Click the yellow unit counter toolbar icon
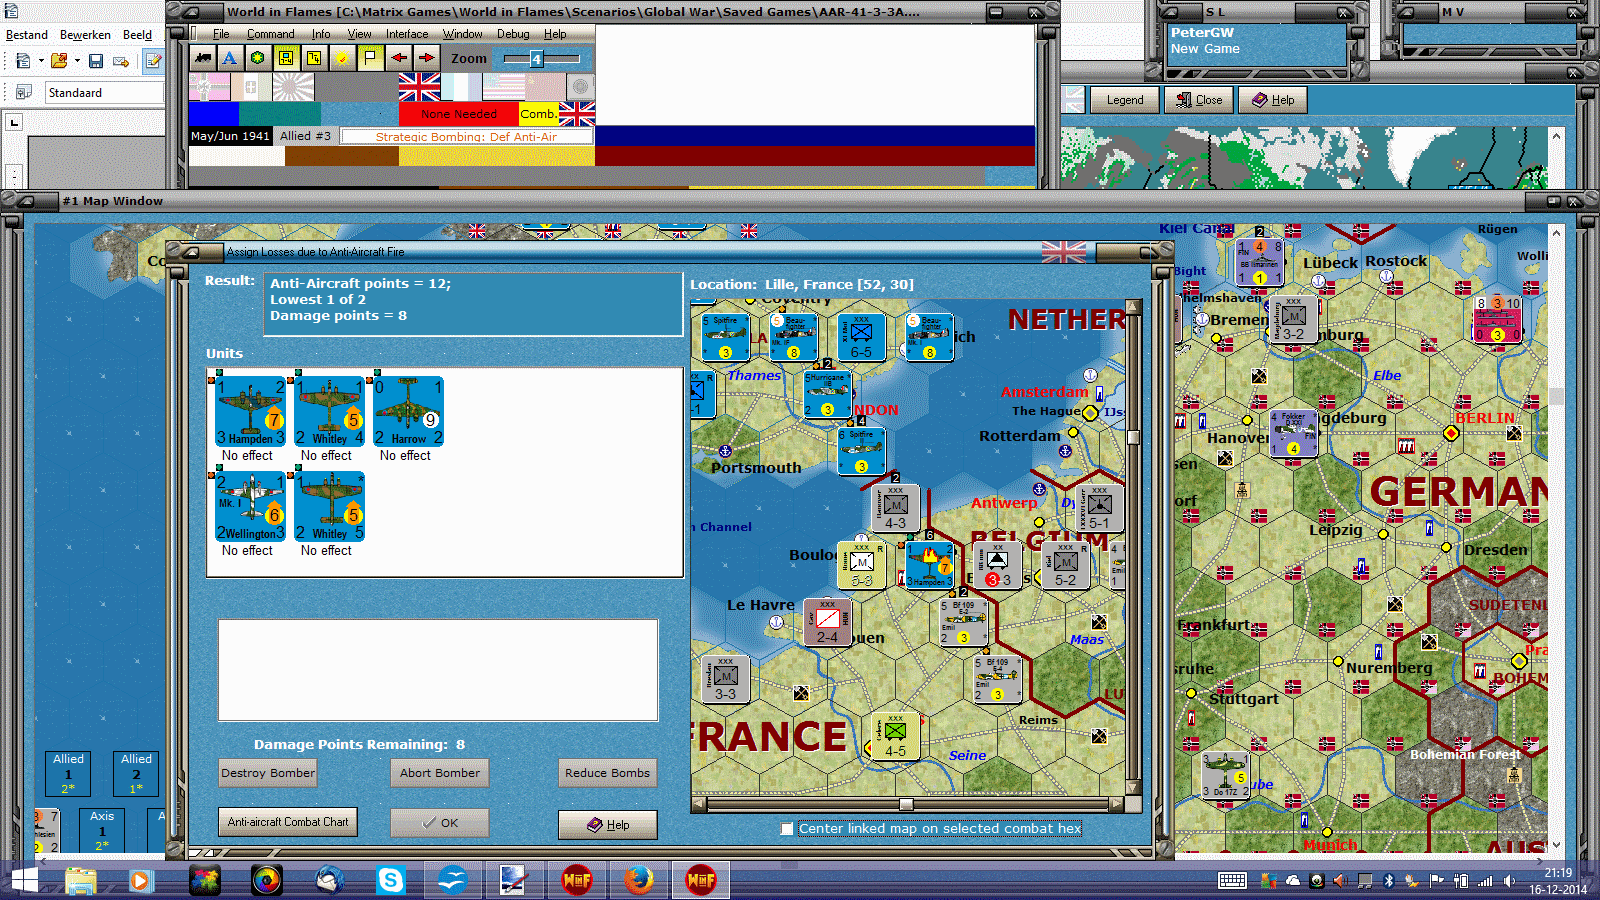Image resolution: width=1600 pixels, height=900 pixels. [x=286, y=58]
